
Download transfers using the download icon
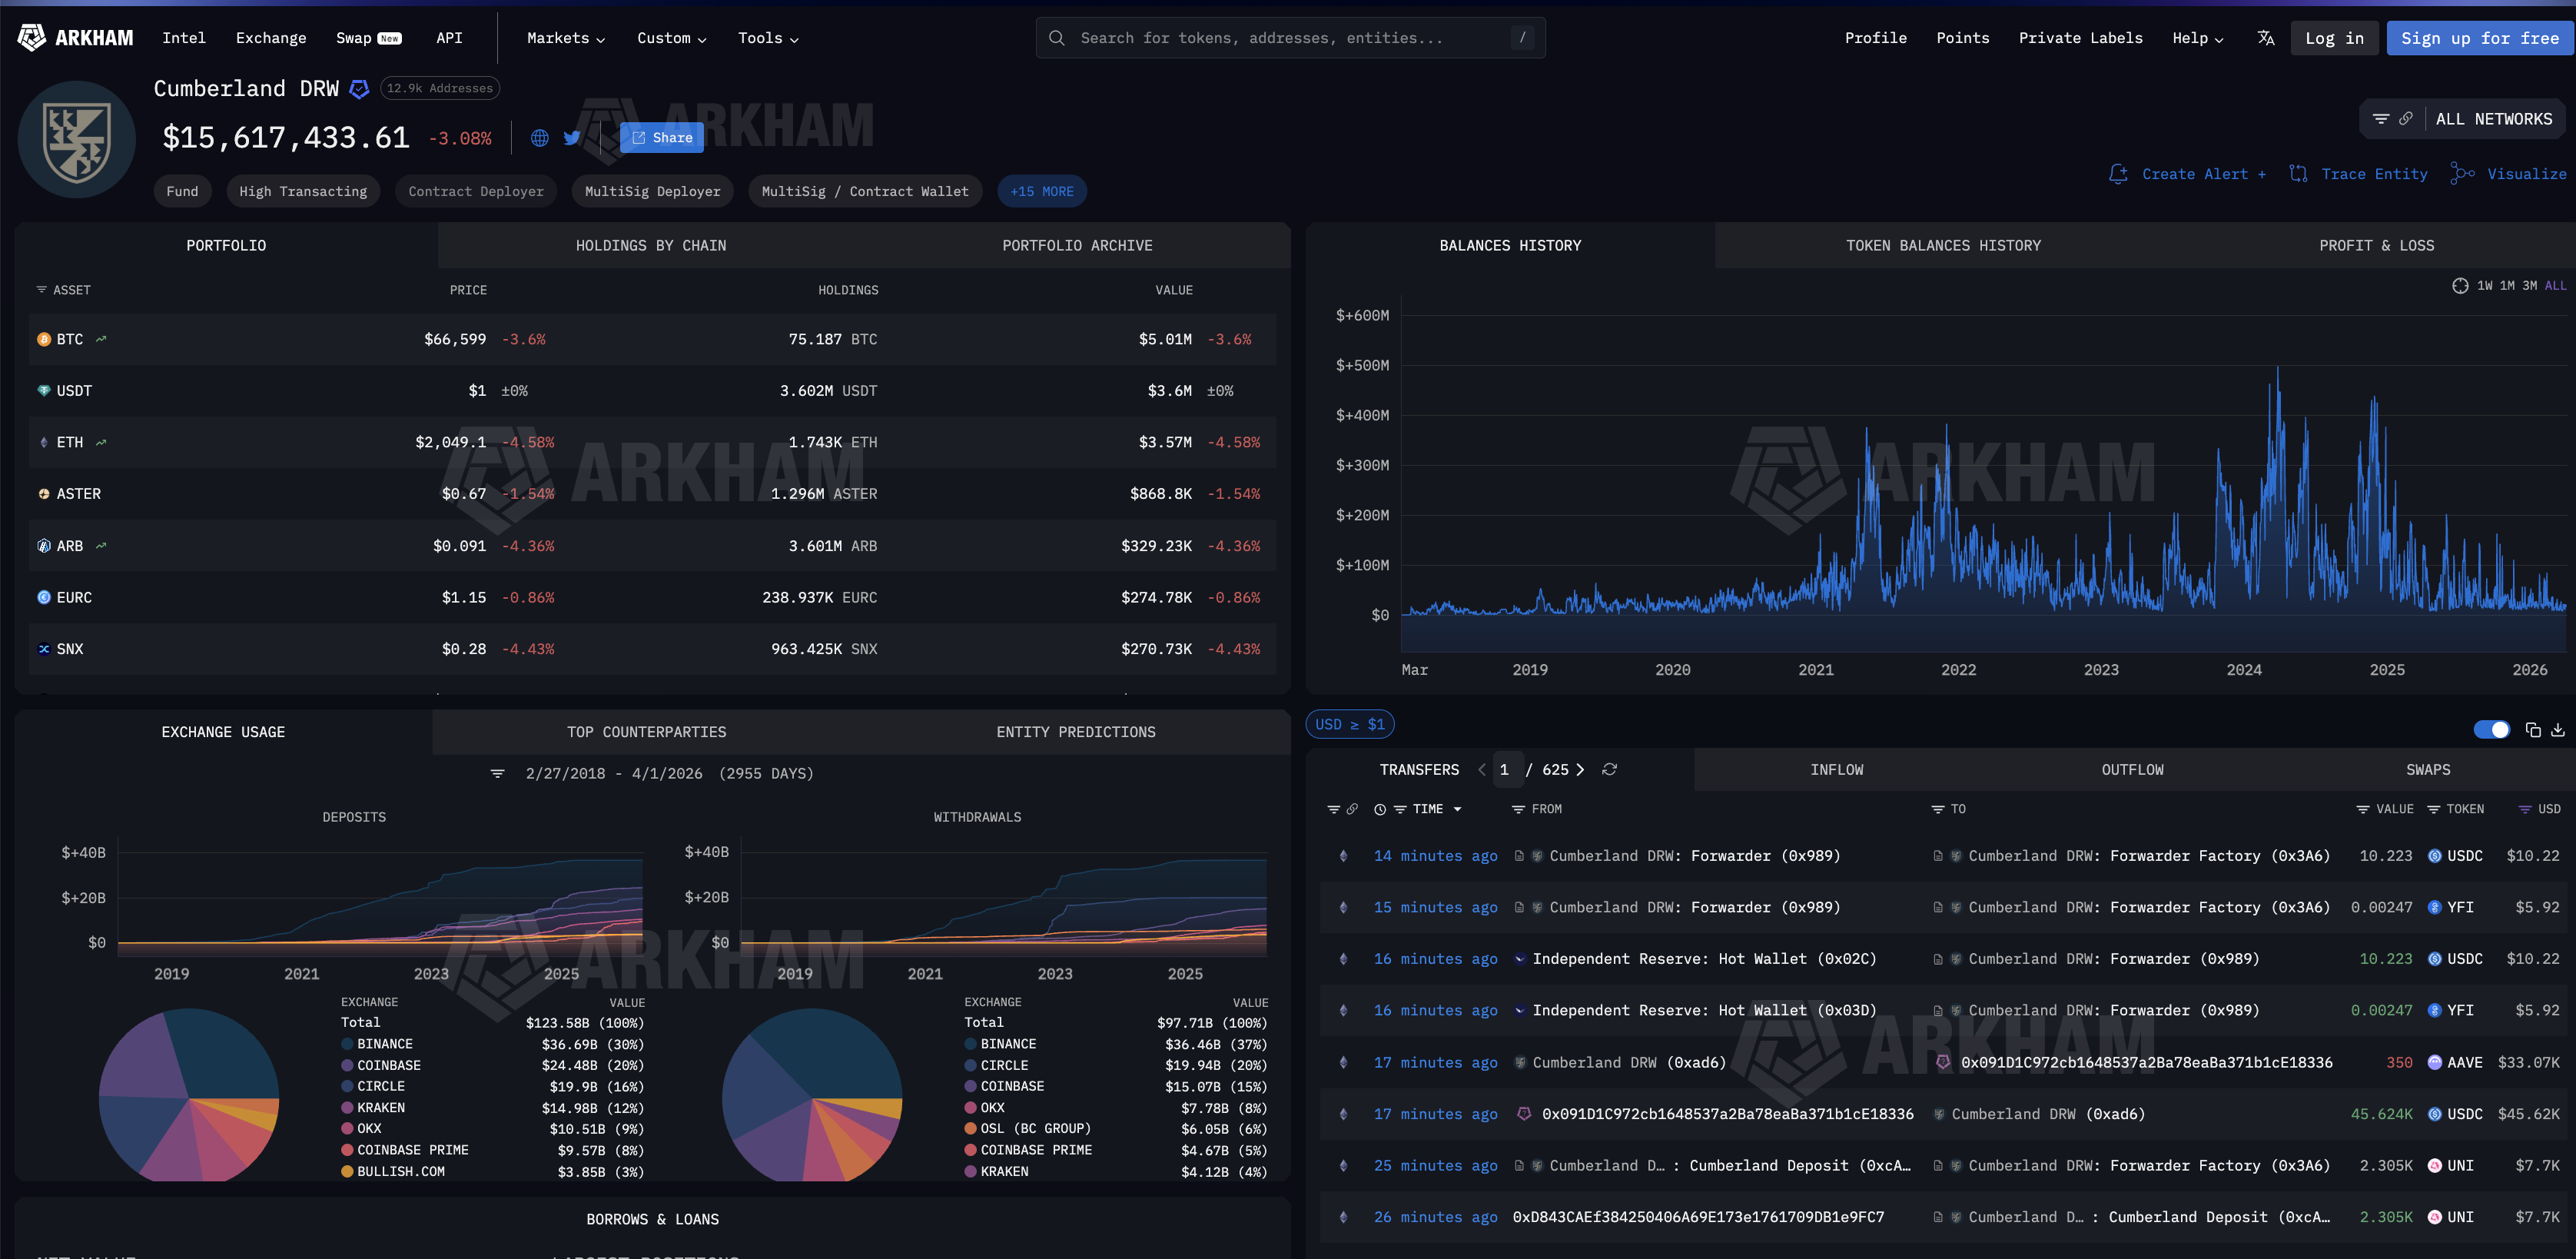coord(2557,730)
